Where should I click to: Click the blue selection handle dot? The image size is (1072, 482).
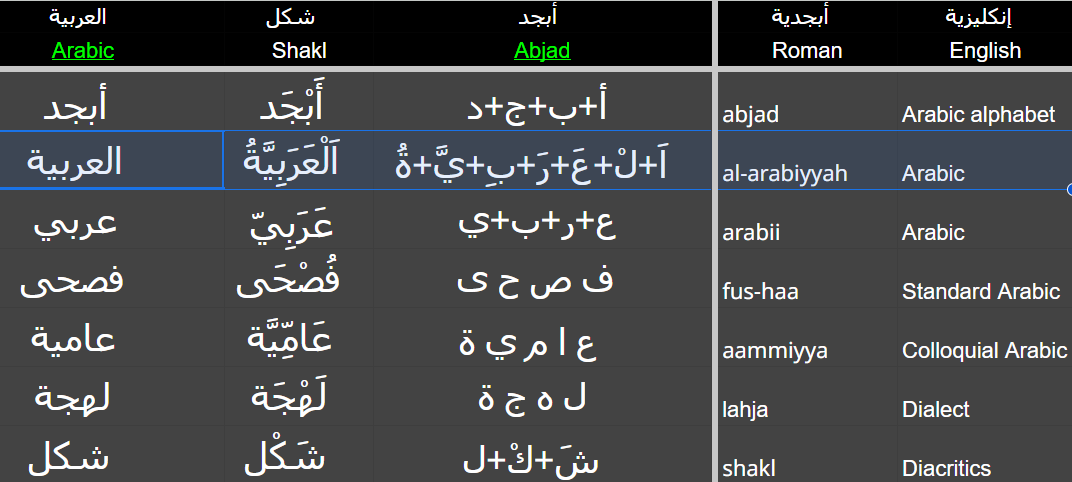click(x=1069, y=188)
